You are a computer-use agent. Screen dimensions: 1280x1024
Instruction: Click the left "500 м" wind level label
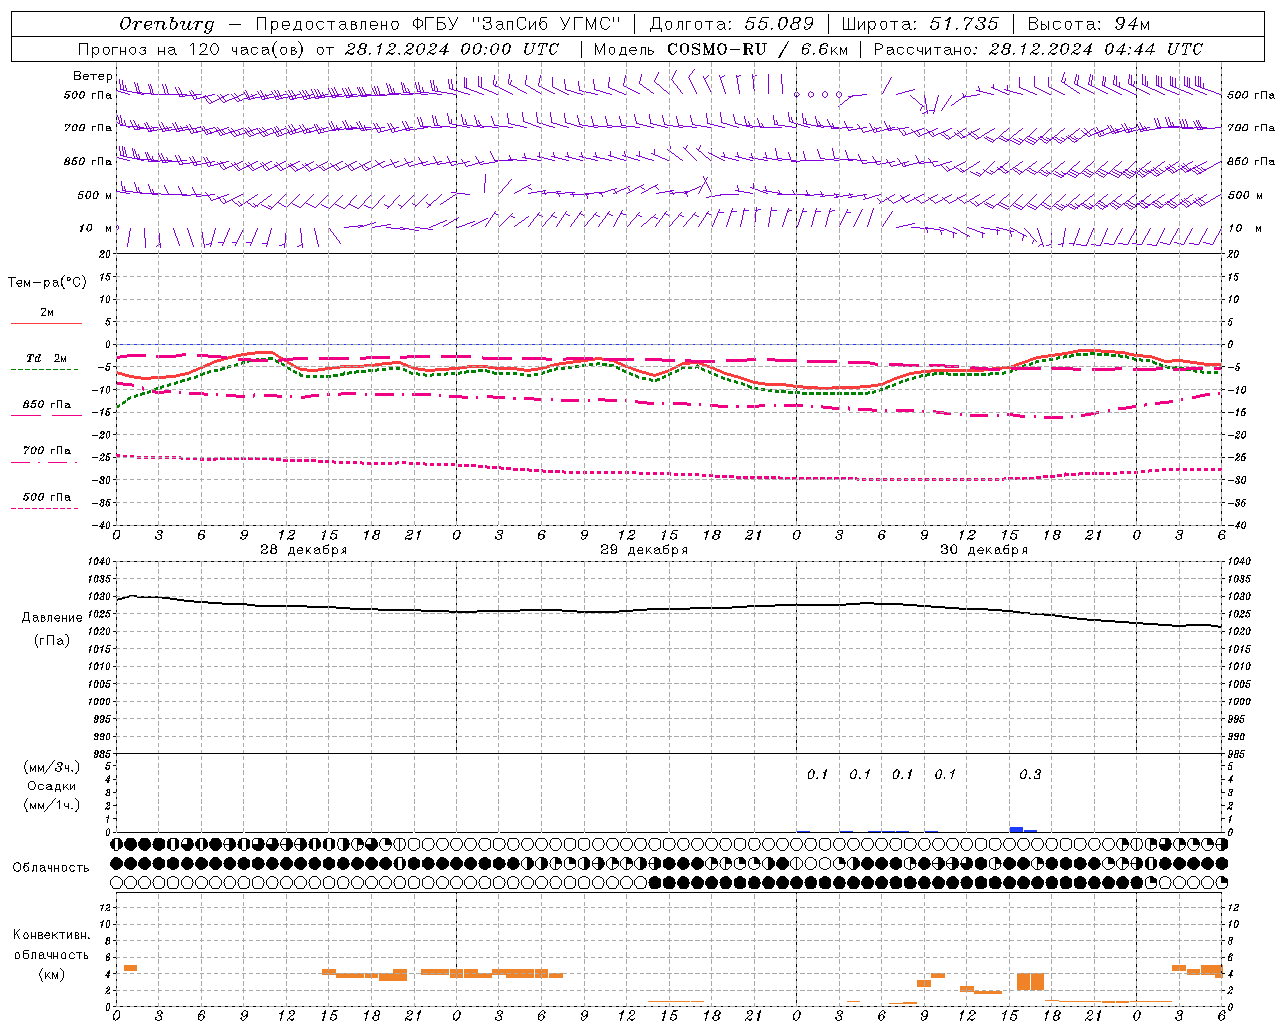click(95, 195)
